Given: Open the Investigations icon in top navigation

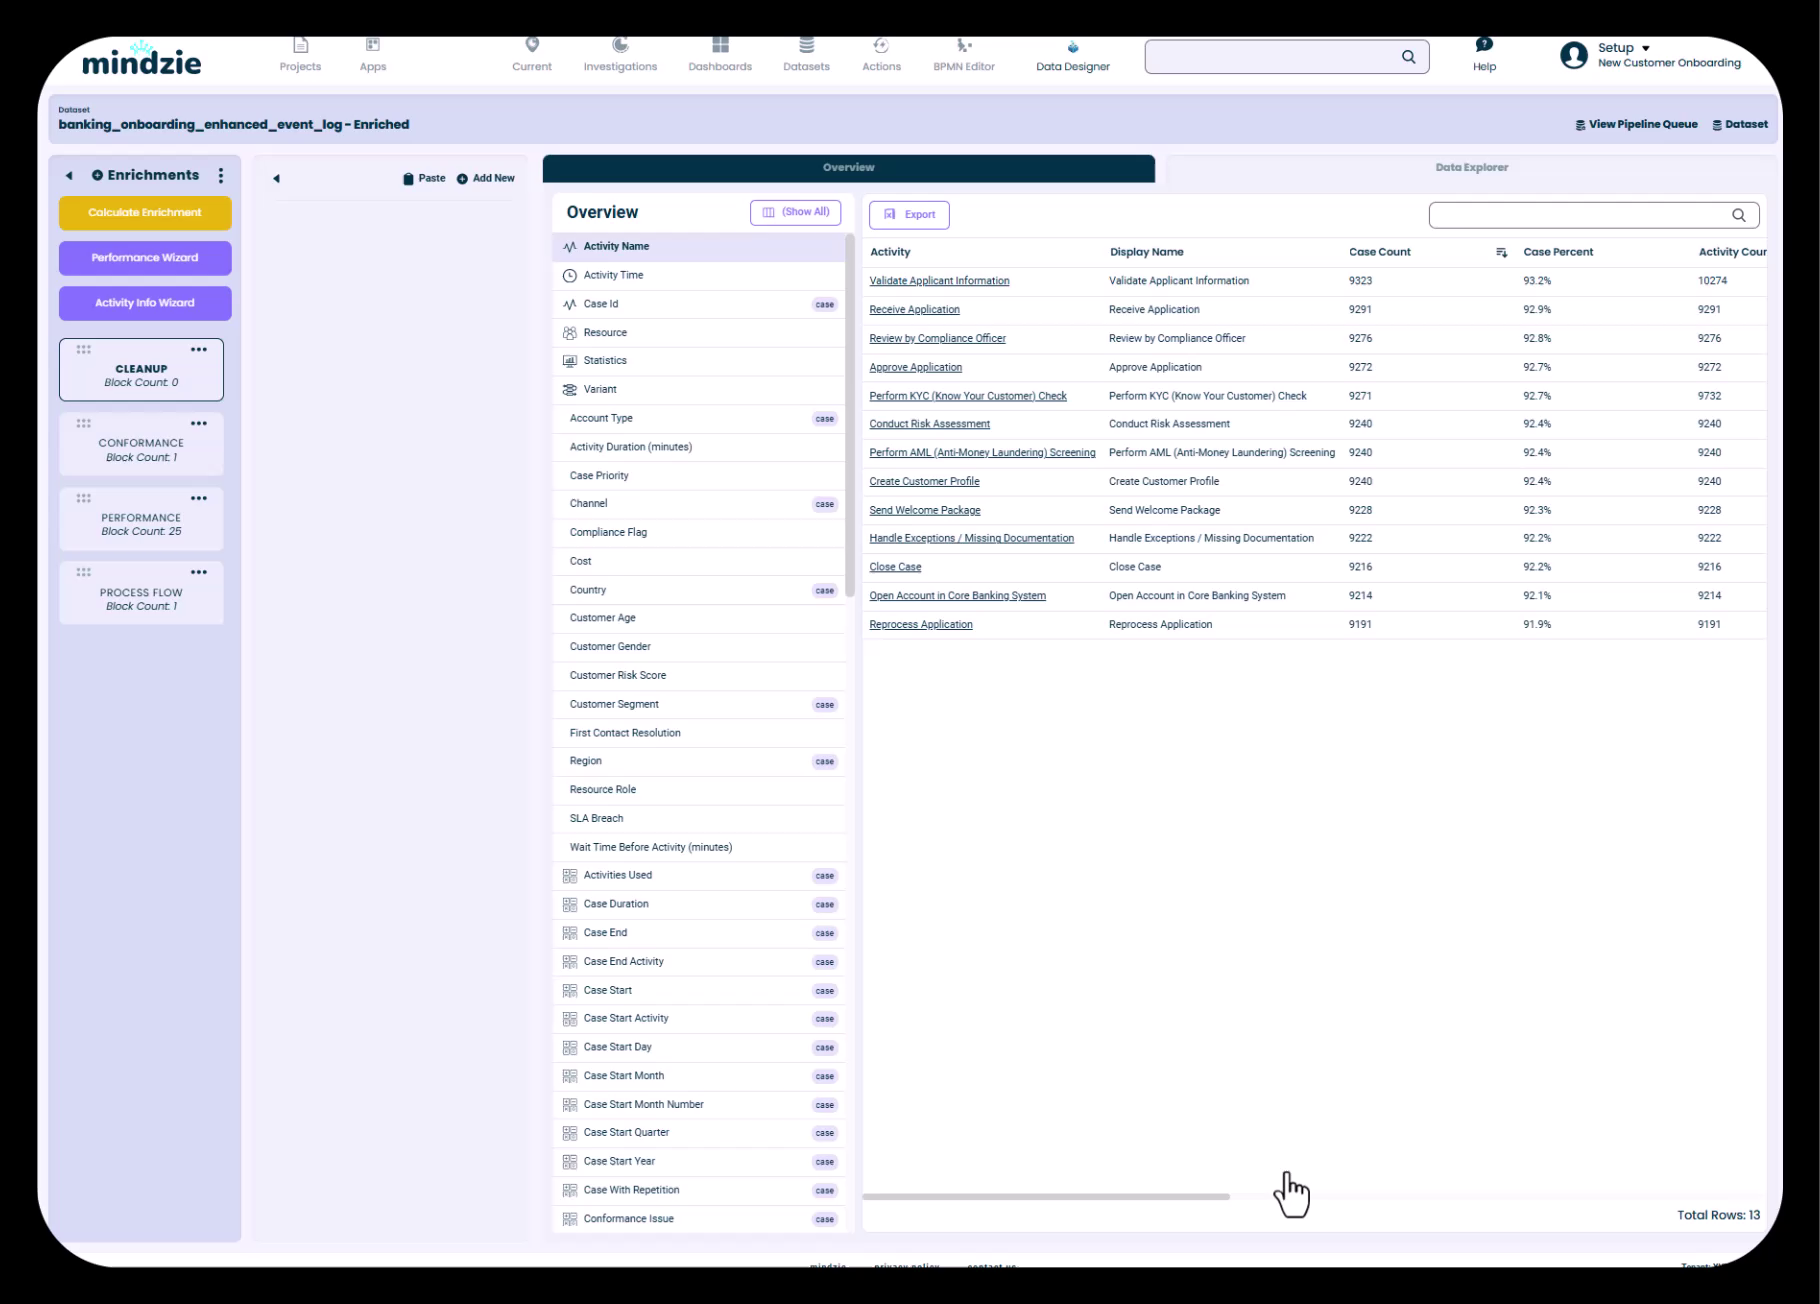Looking at the screenshot, I should tap(620, 46).
